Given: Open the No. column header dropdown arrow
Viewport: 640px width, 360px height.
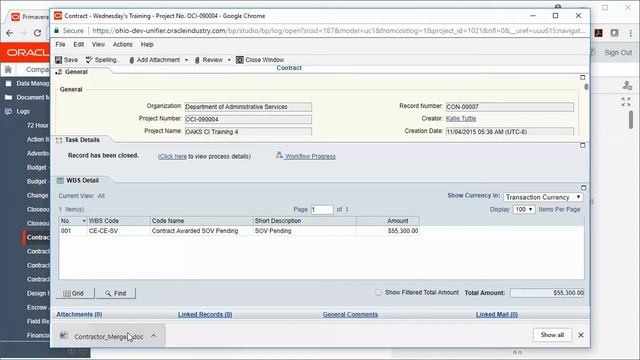Looking at the screenshot, I should click(84, 221).
